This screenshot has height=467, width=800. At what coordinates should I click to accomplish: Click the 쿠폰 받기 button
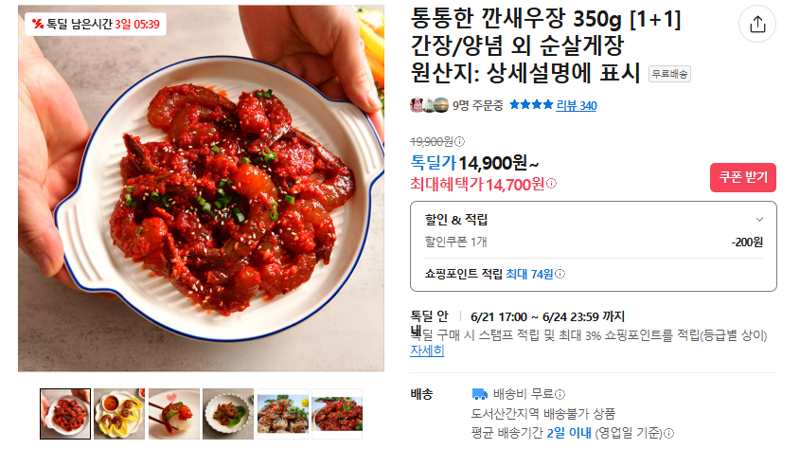click(743, 178)
